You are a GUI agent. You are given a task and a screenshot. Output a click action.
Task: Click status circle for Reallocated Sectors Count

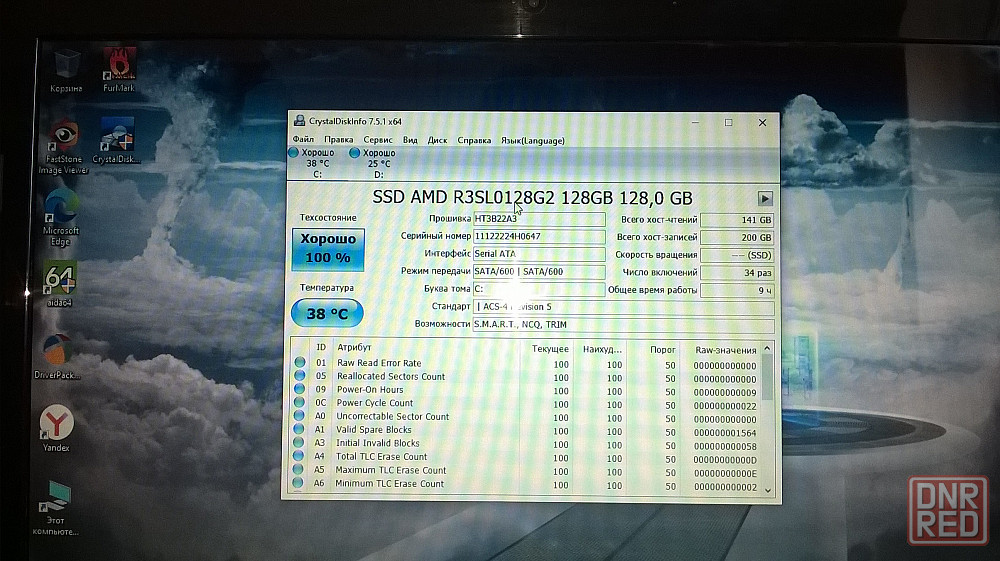pos(300,375)
